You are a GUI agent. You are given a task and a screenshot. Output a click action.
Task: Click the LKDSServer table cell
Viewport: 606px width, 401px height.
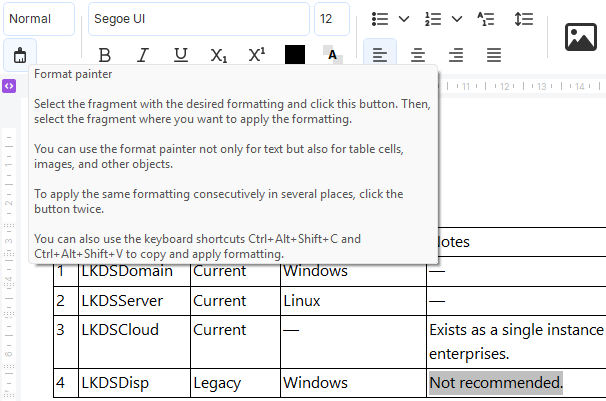point(134,301)
